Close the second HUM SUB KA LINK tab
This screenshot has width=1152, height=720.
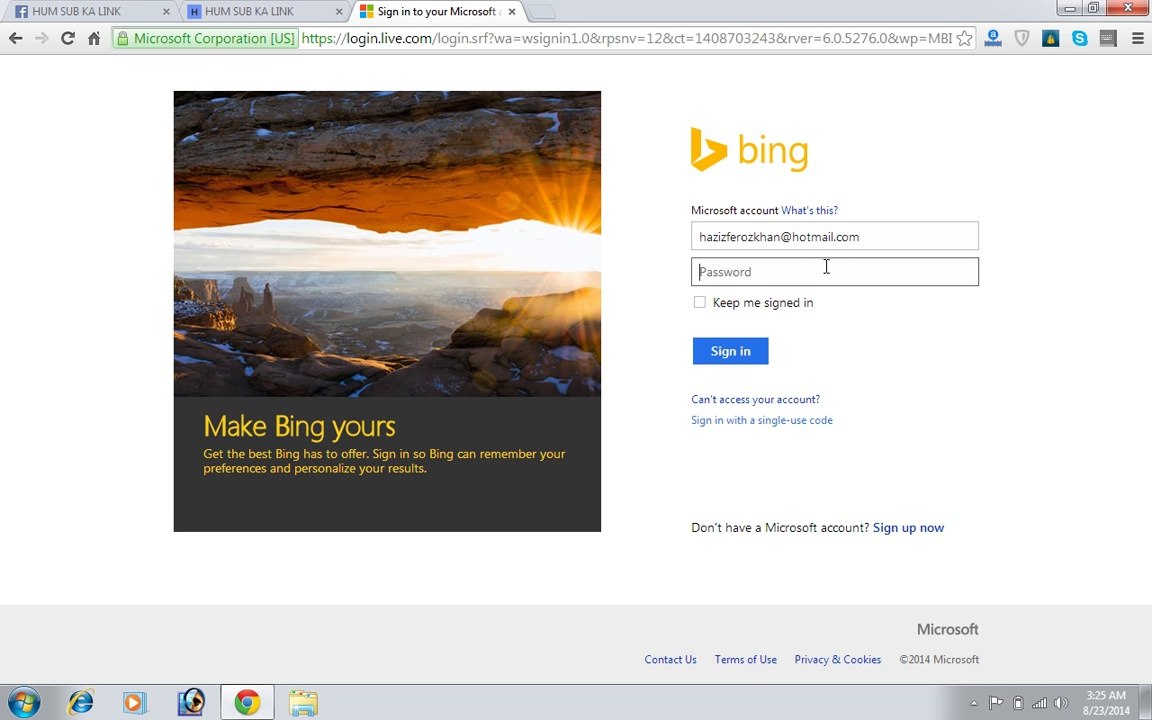339,12
